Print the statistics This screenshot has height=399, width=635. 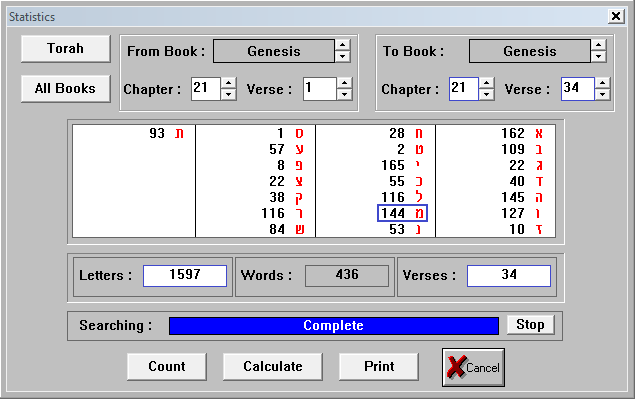(x=379, y=367)
